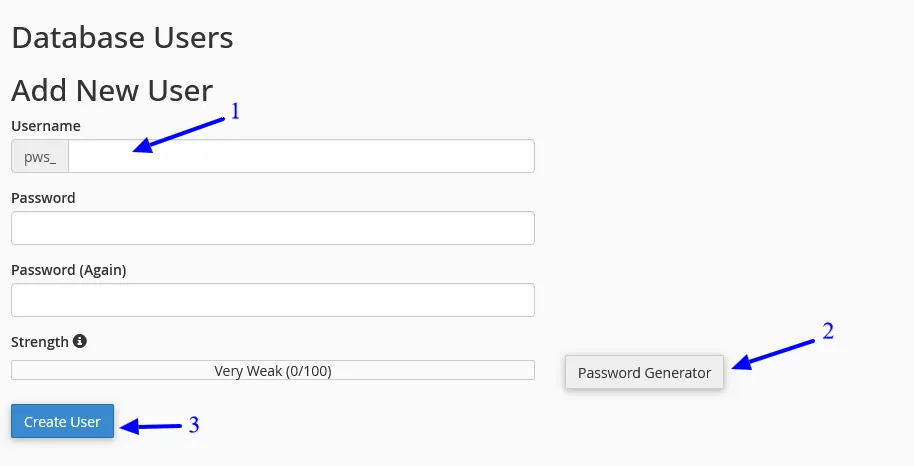
Task: Click the Very Weak strength meter bar
Action: [273, 370]
